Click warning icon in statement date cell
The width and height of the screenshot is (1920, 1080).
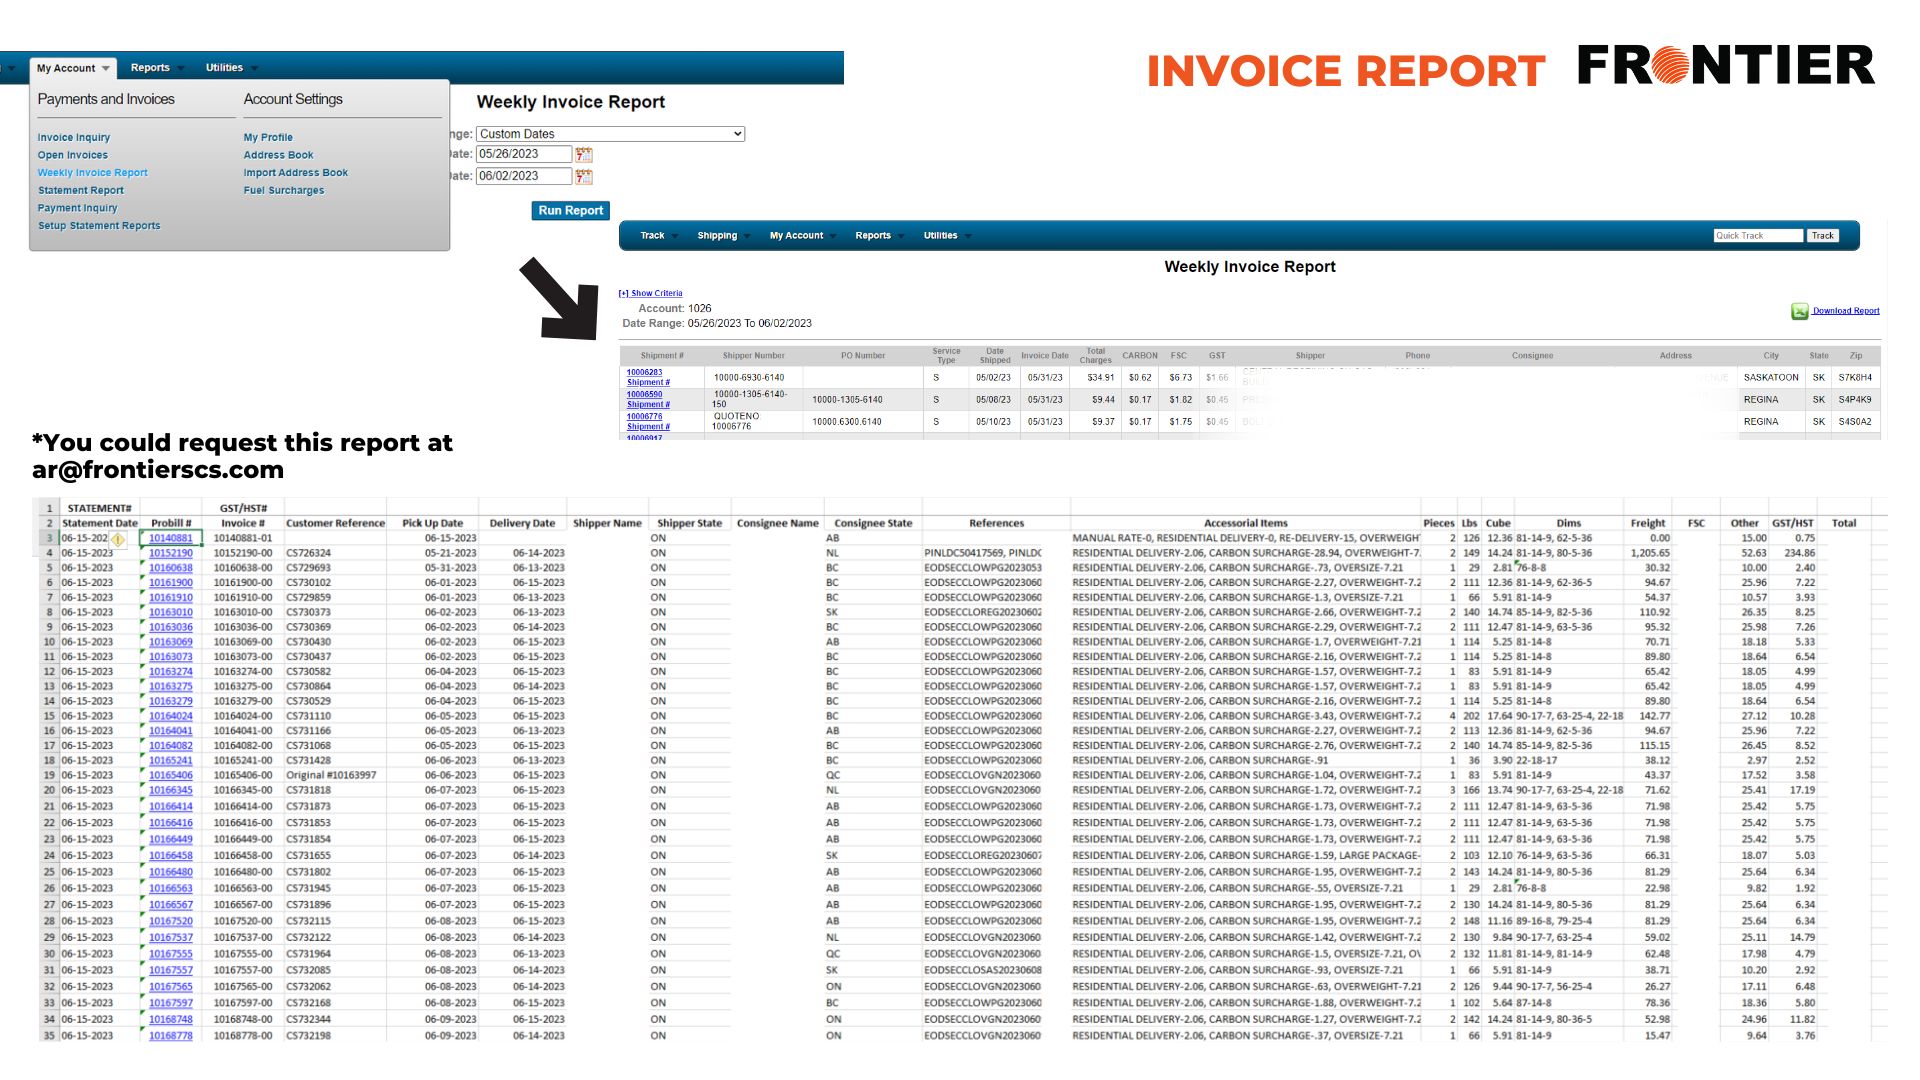[118, 539]
